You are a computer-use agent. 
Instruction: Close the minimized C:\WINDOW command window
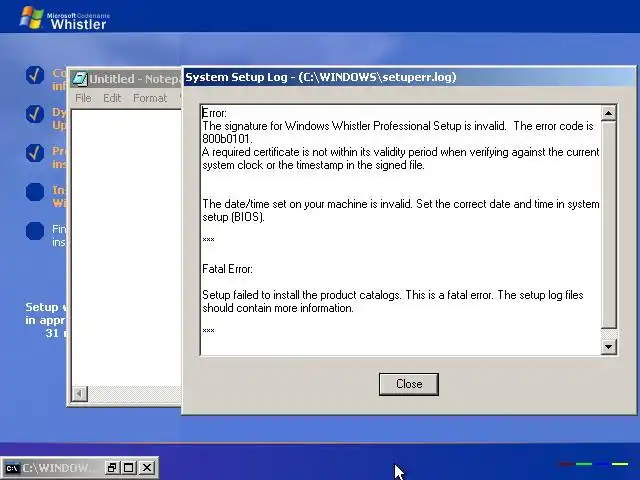pyautogui.click(x=147, y=468)
